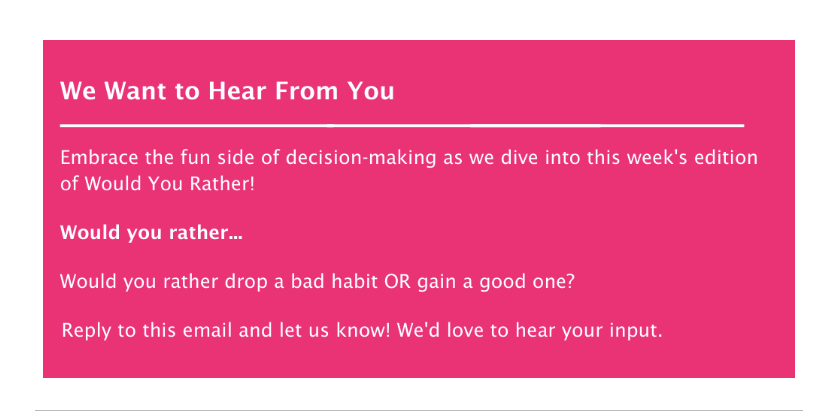Click "We'd love to hear your input." sentence

[x=530, y=331]
